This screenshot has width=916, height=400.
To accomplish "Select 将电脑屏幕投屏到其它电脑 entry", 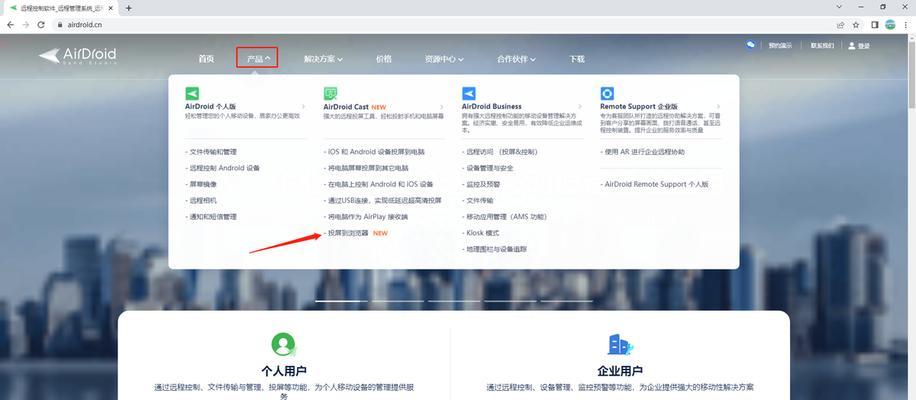I will 366,168.
